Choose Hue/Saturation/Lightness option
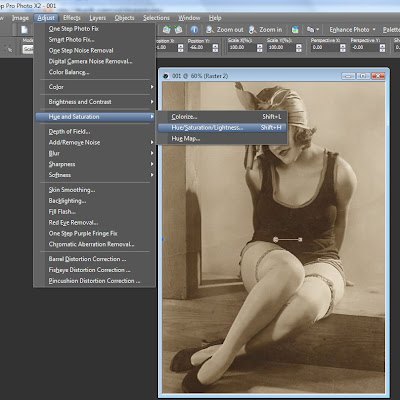 (222, 128)
